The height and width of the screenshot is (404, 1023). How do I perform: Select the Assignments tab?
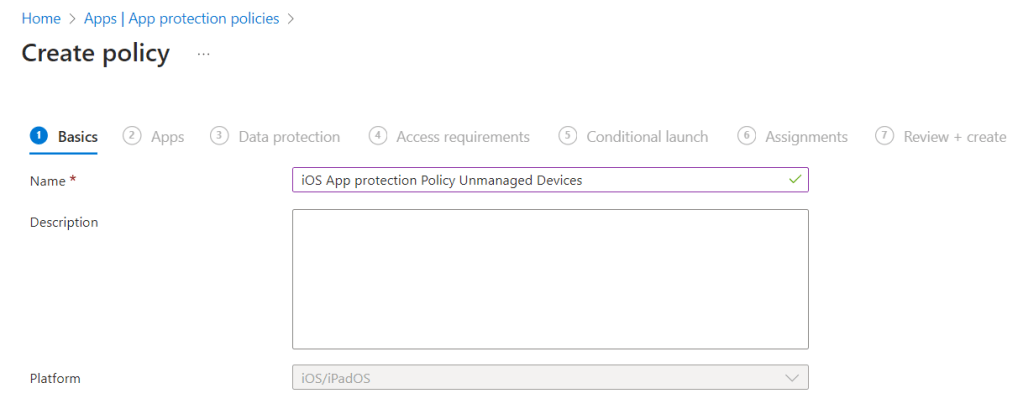click(806, 137)
